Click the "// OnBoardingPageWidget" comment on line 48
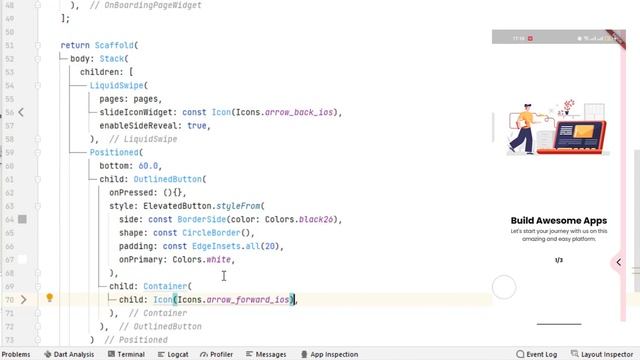The image size is (640, 360). click(146, 5)
